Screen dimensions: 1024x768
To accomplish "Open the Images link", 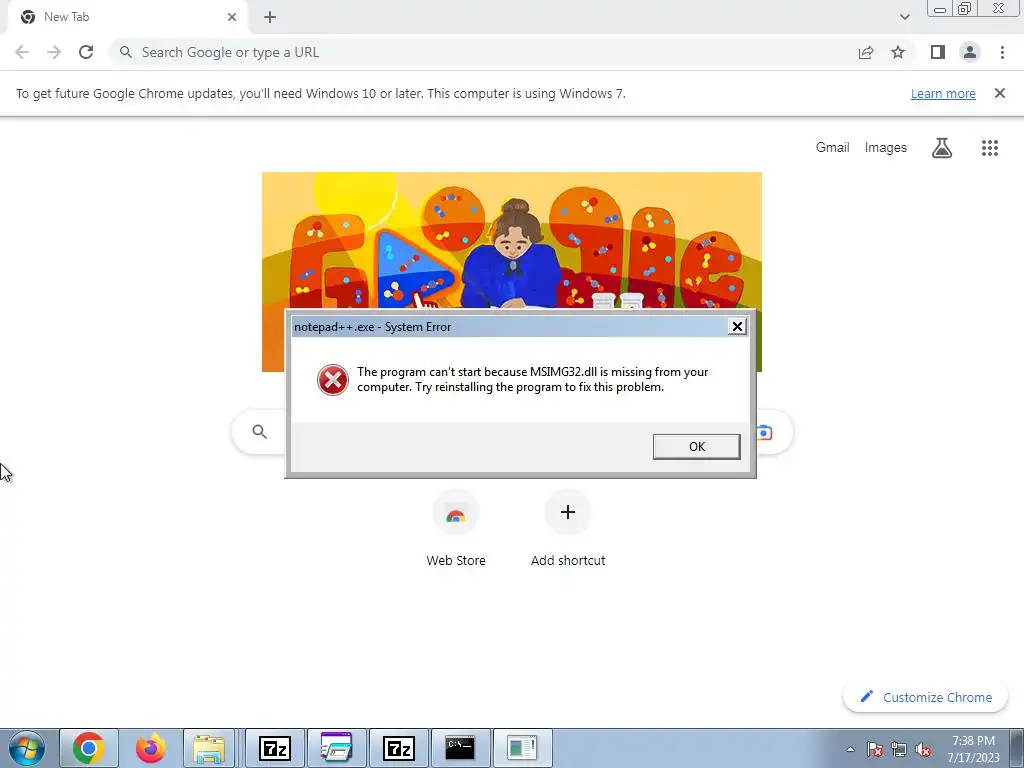I will click(886, 148).
